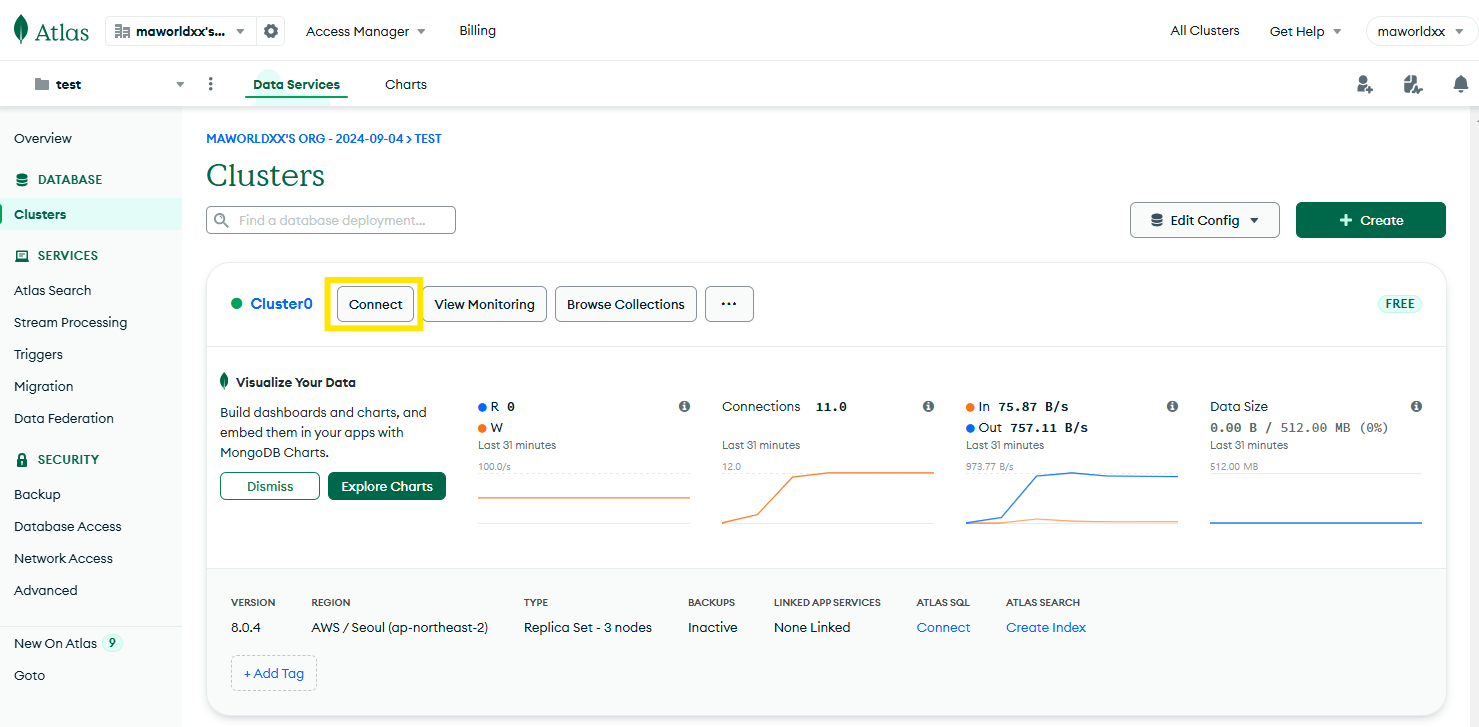Open the notifications bell icon
Viewport: 1479px width, 727px height.
pos(1461,84)
